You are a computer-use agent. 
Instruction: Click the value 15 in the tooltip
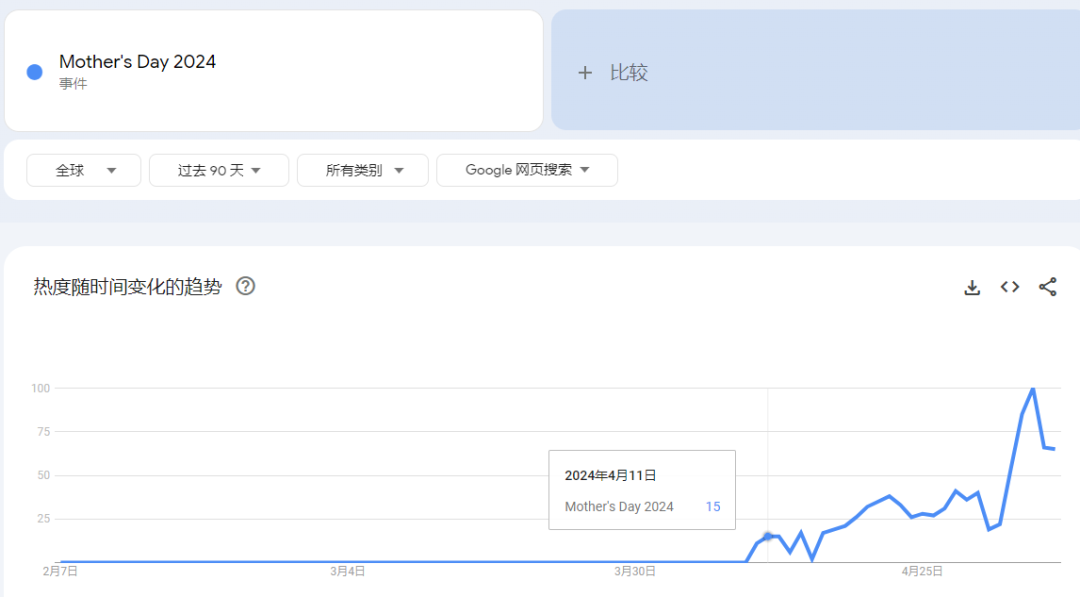(x=712, y=506)
